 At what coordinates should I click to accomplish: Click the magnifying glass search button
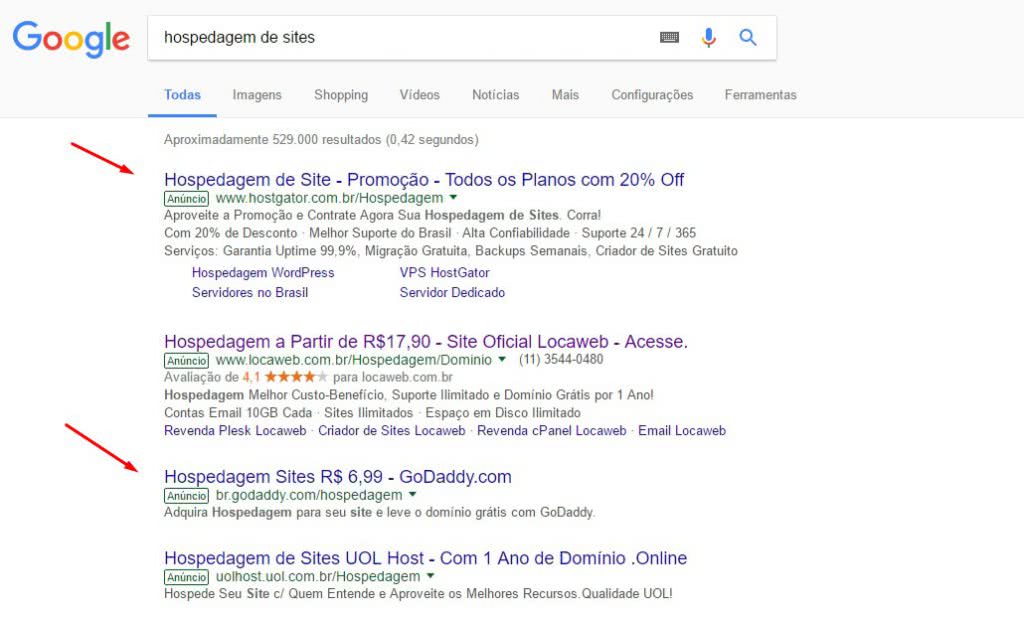(x=748, y=37)
